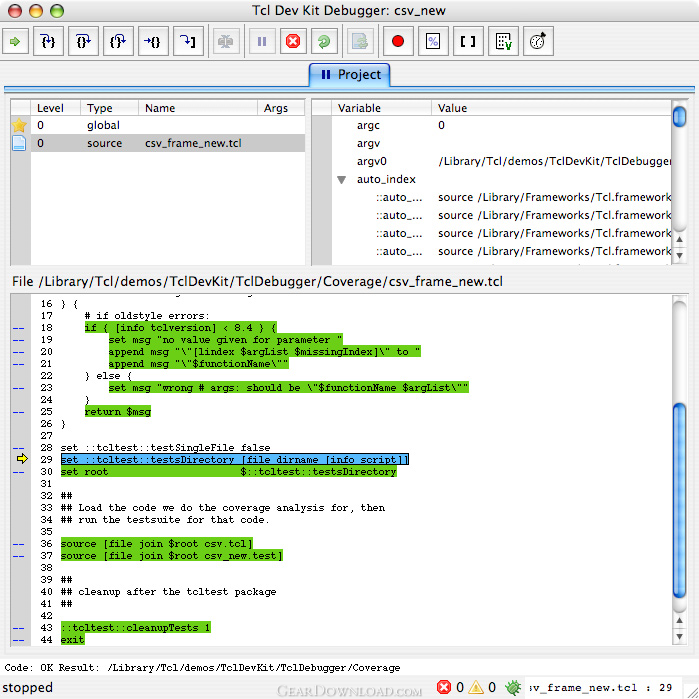Image resolution: width=699 pixels, height=699 pixels.
Task: Open the Breakpoints window via red dot icon
Action: click(398, 41)
